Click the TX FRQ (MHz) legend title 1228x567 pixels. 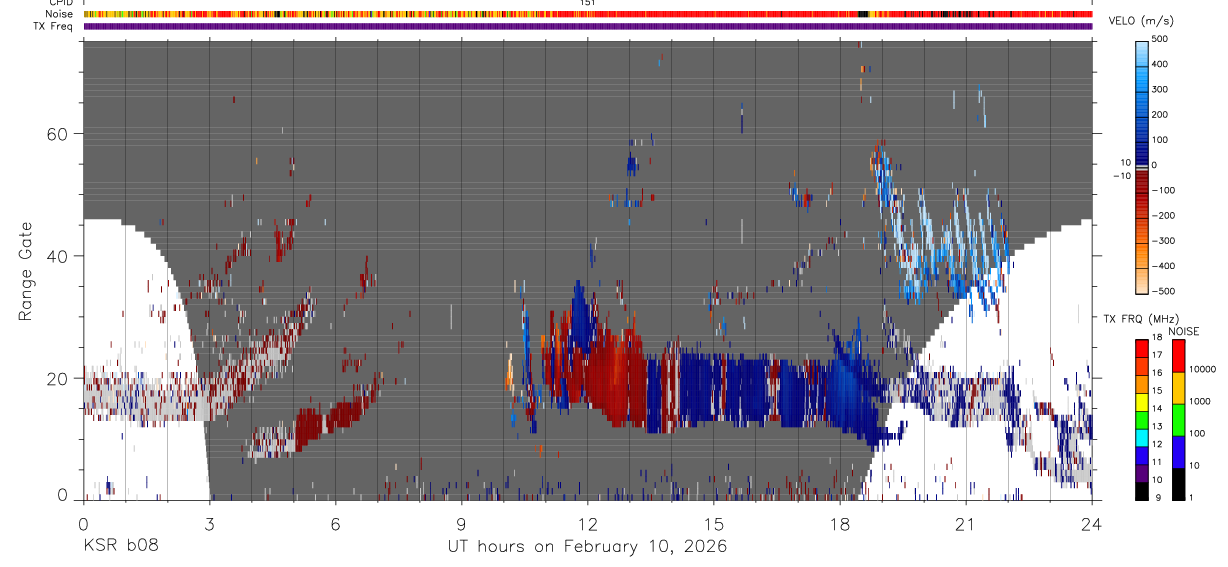tap(1142, 319)
